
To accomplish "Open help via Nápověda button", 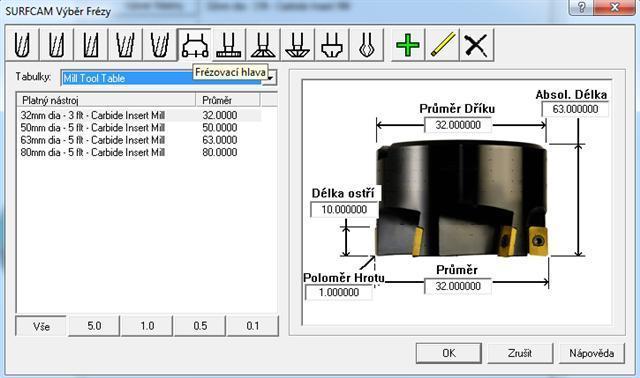I will [591, 353].
